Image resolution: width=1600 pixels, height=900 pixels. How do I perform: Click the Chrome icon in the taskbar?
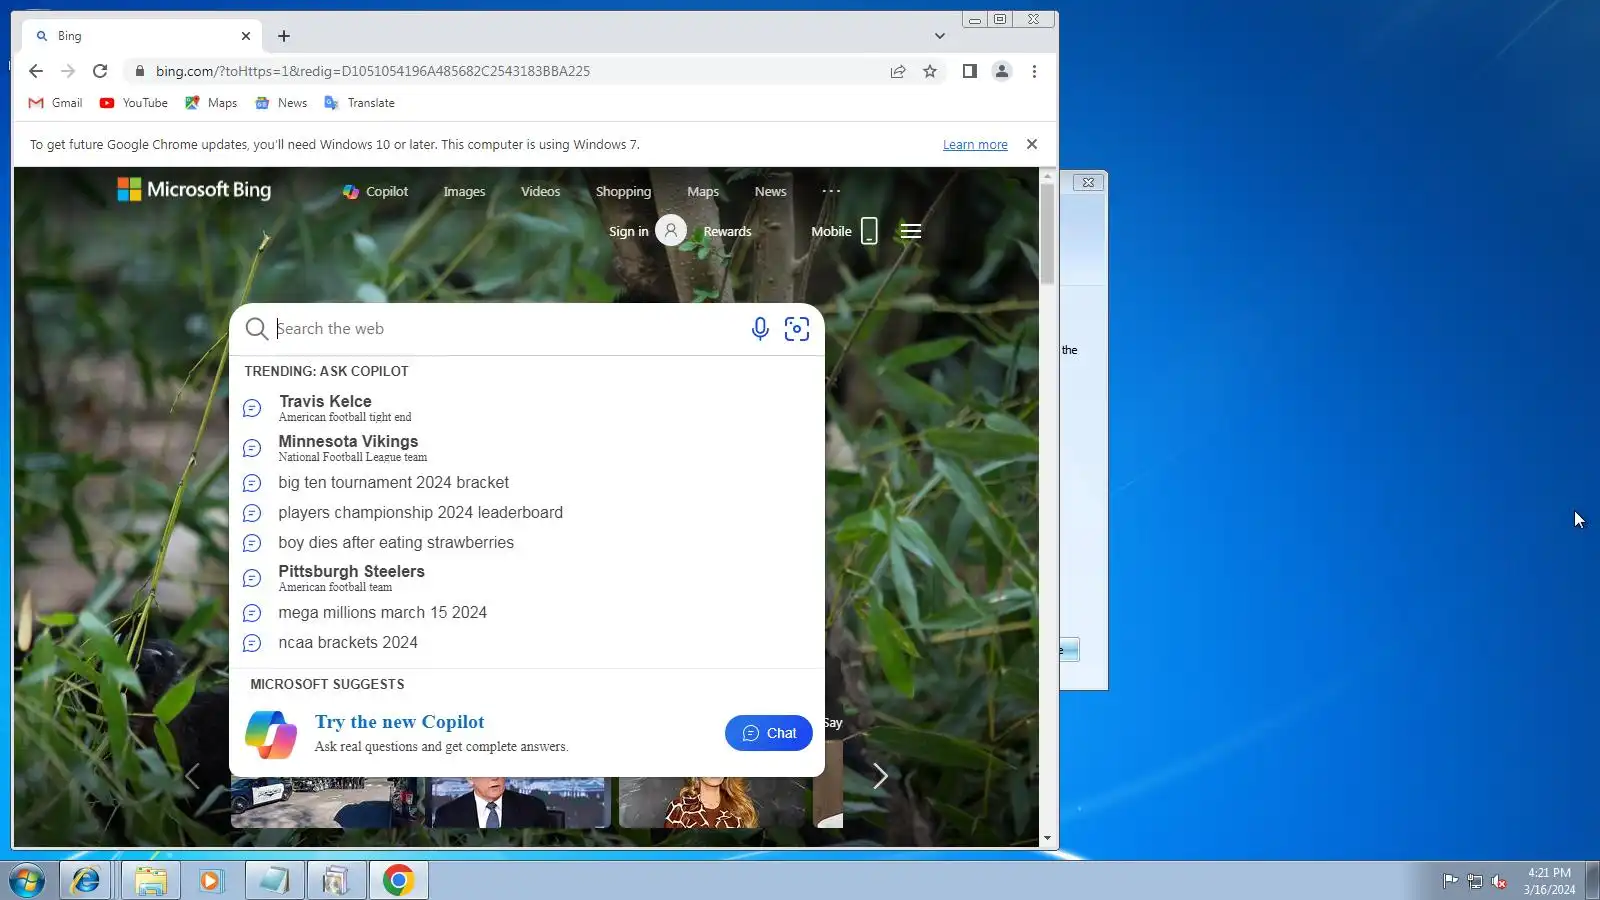(x=398, y=881)
